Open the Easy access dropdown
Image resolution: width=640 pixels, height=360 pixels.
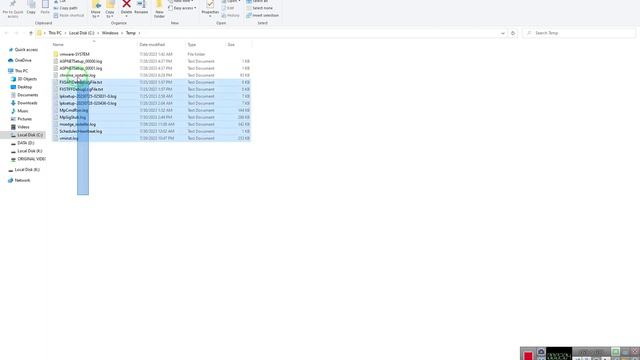click(x=182, y=8)
